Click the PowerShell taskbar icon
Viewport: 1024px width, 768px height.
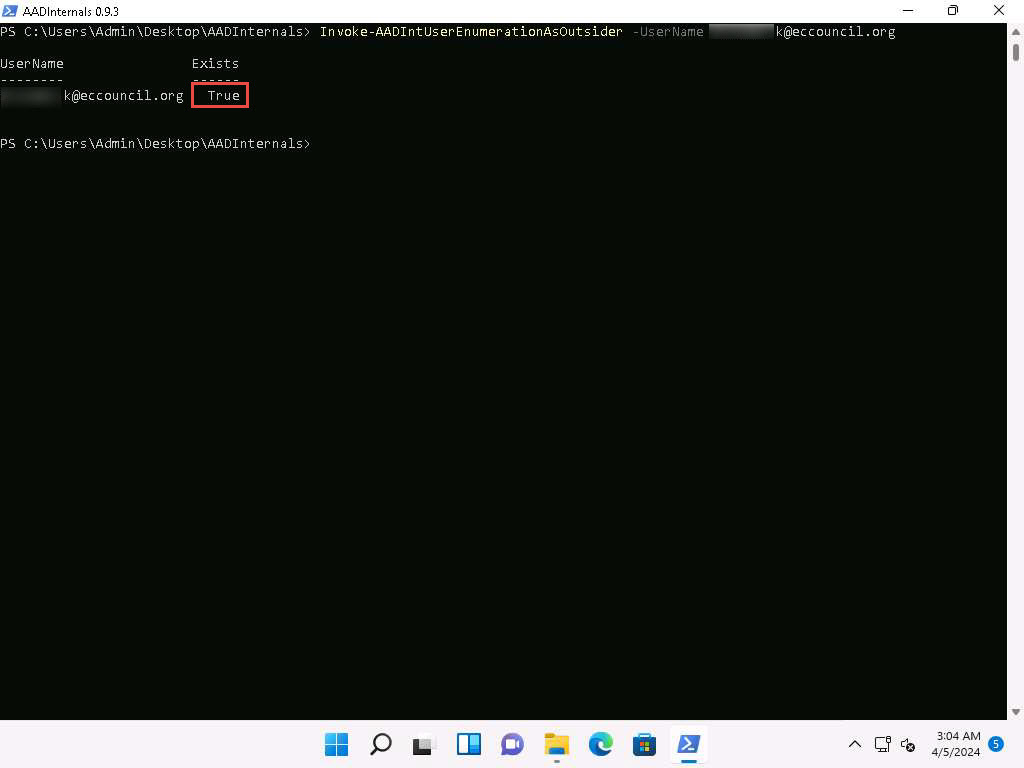(689, 744)
